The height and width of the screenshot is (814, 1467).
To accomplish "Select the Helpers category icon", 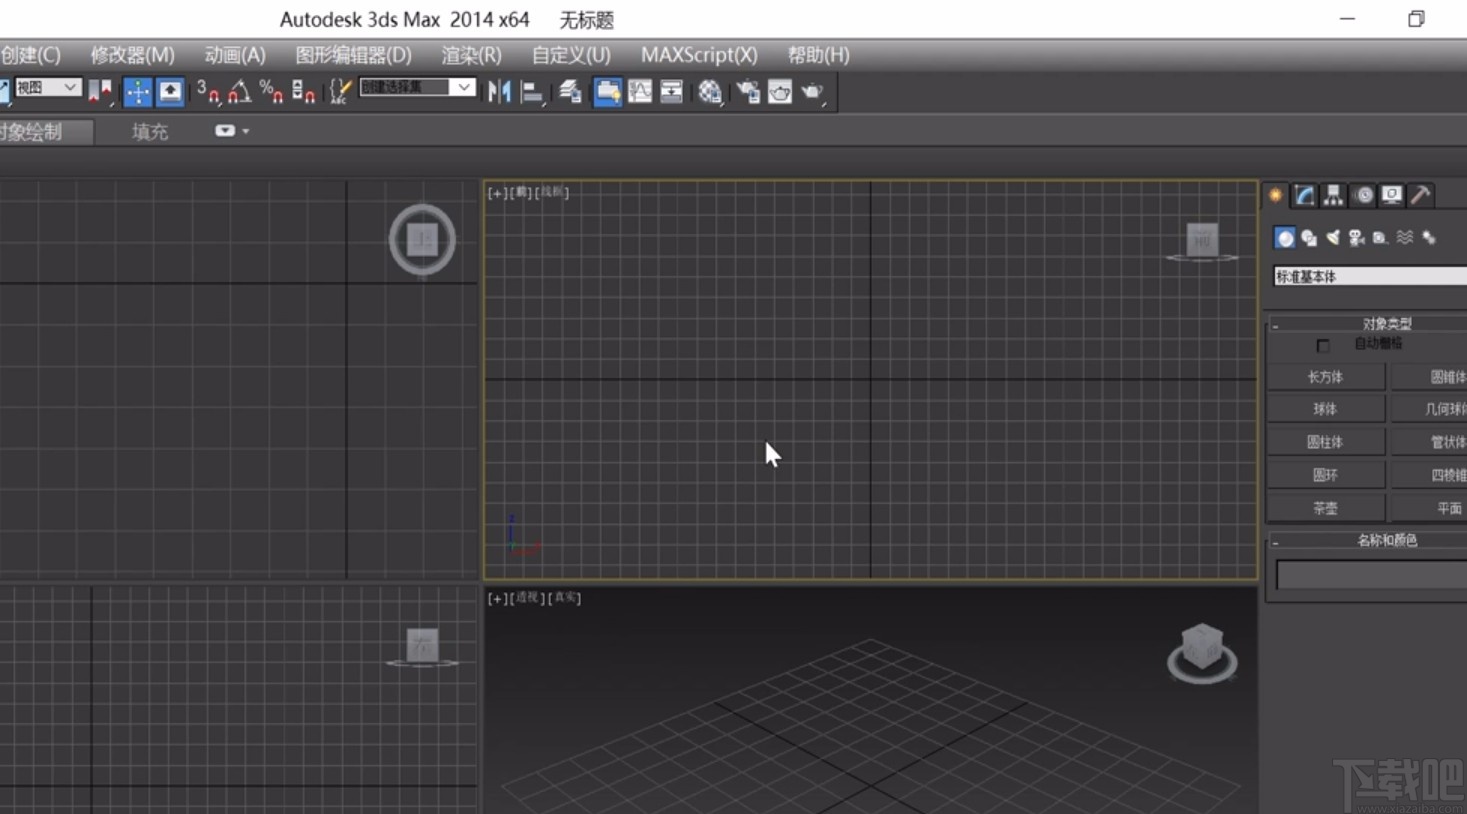I will [1381, 237].
